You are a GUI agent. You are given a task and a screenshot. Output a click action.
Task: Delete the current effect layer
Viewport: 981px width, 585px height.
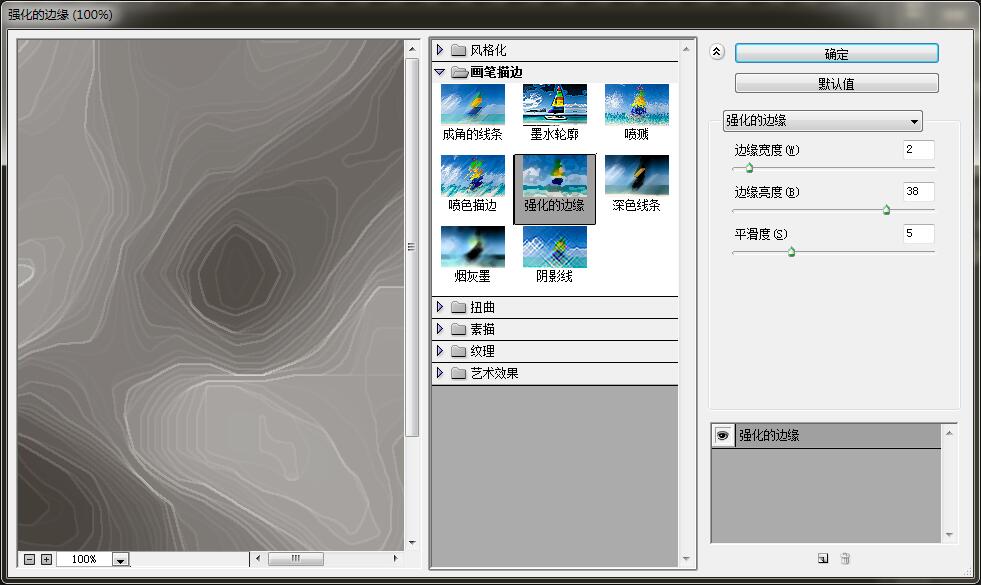(x=845, y=558)
